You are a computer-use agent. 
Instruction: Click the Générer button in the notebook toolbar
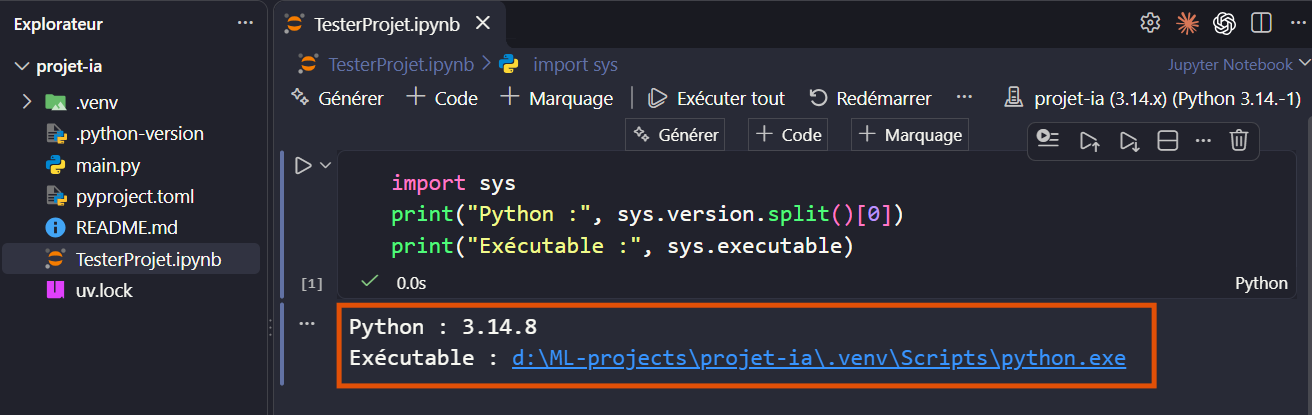pos(337,98)
